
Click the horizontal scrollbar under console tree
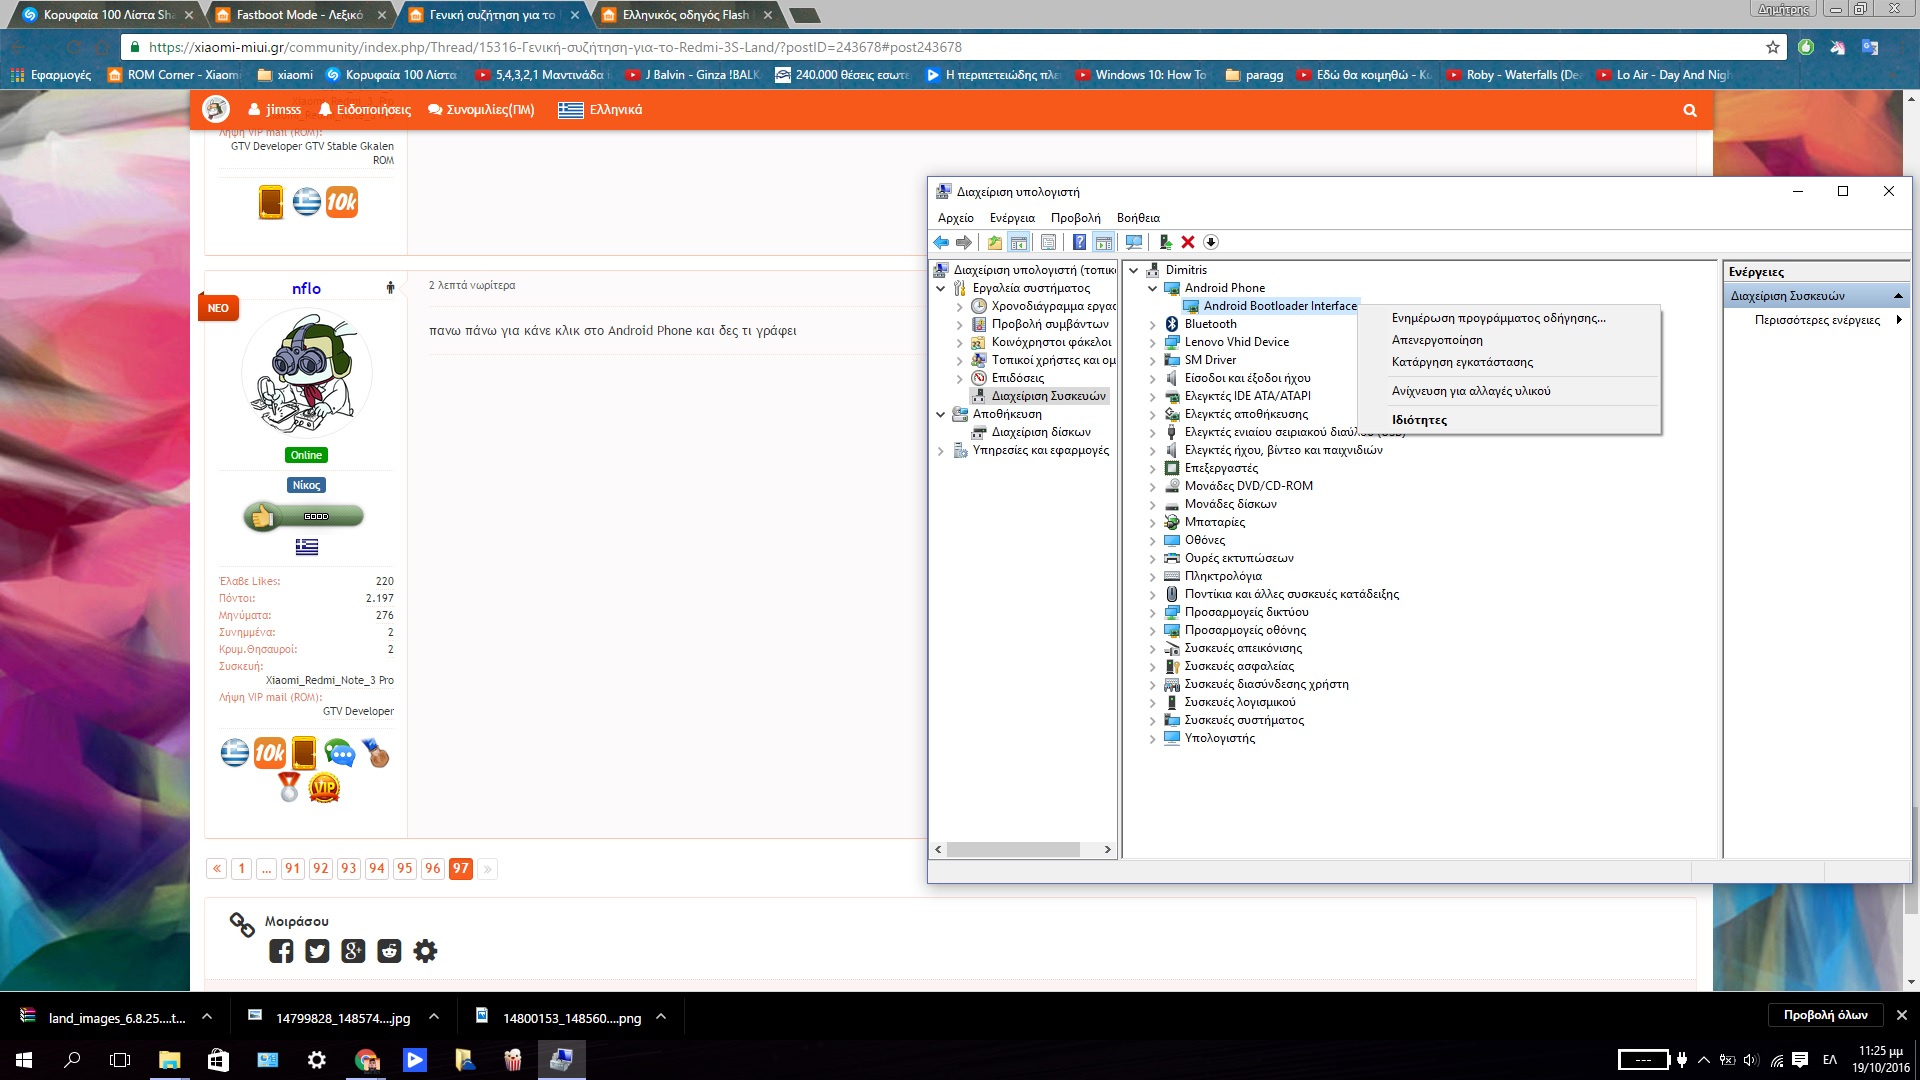pyautogui.click(x=1012, y=849)
